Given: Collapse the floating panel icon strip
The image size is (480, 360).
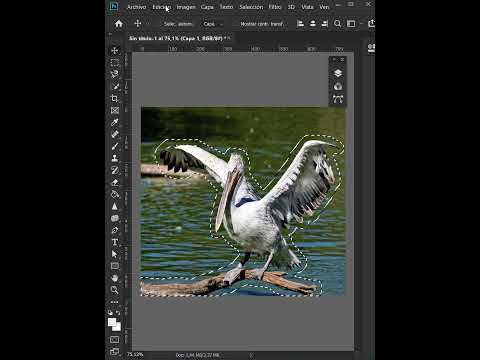Looking at the screenshot, I should pyautogui.click(x=334, y=60).
